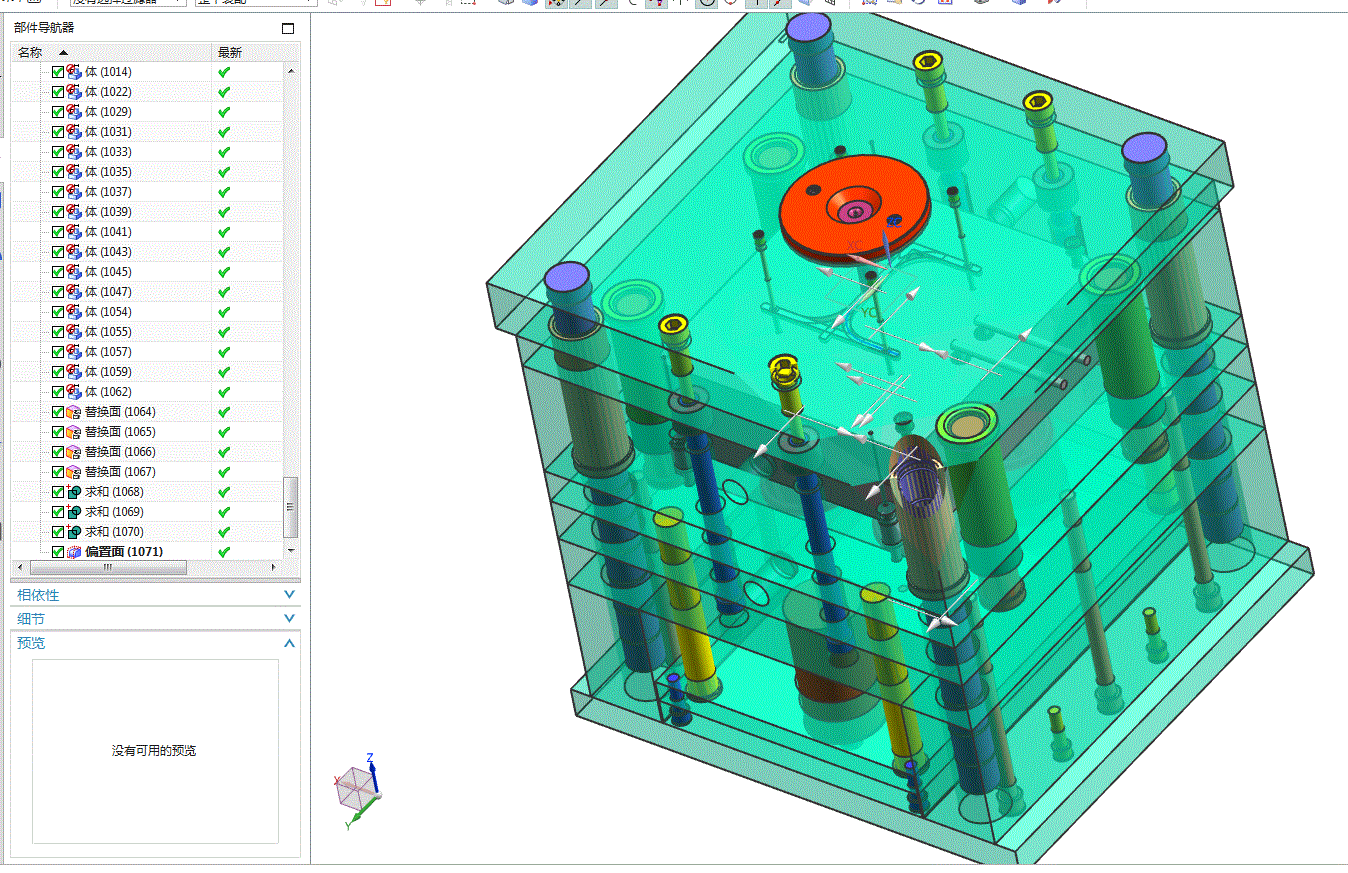Screen dimensions: 1348x873
Task: Select the 求和 (1069) feature
Action: pos(114,512)
